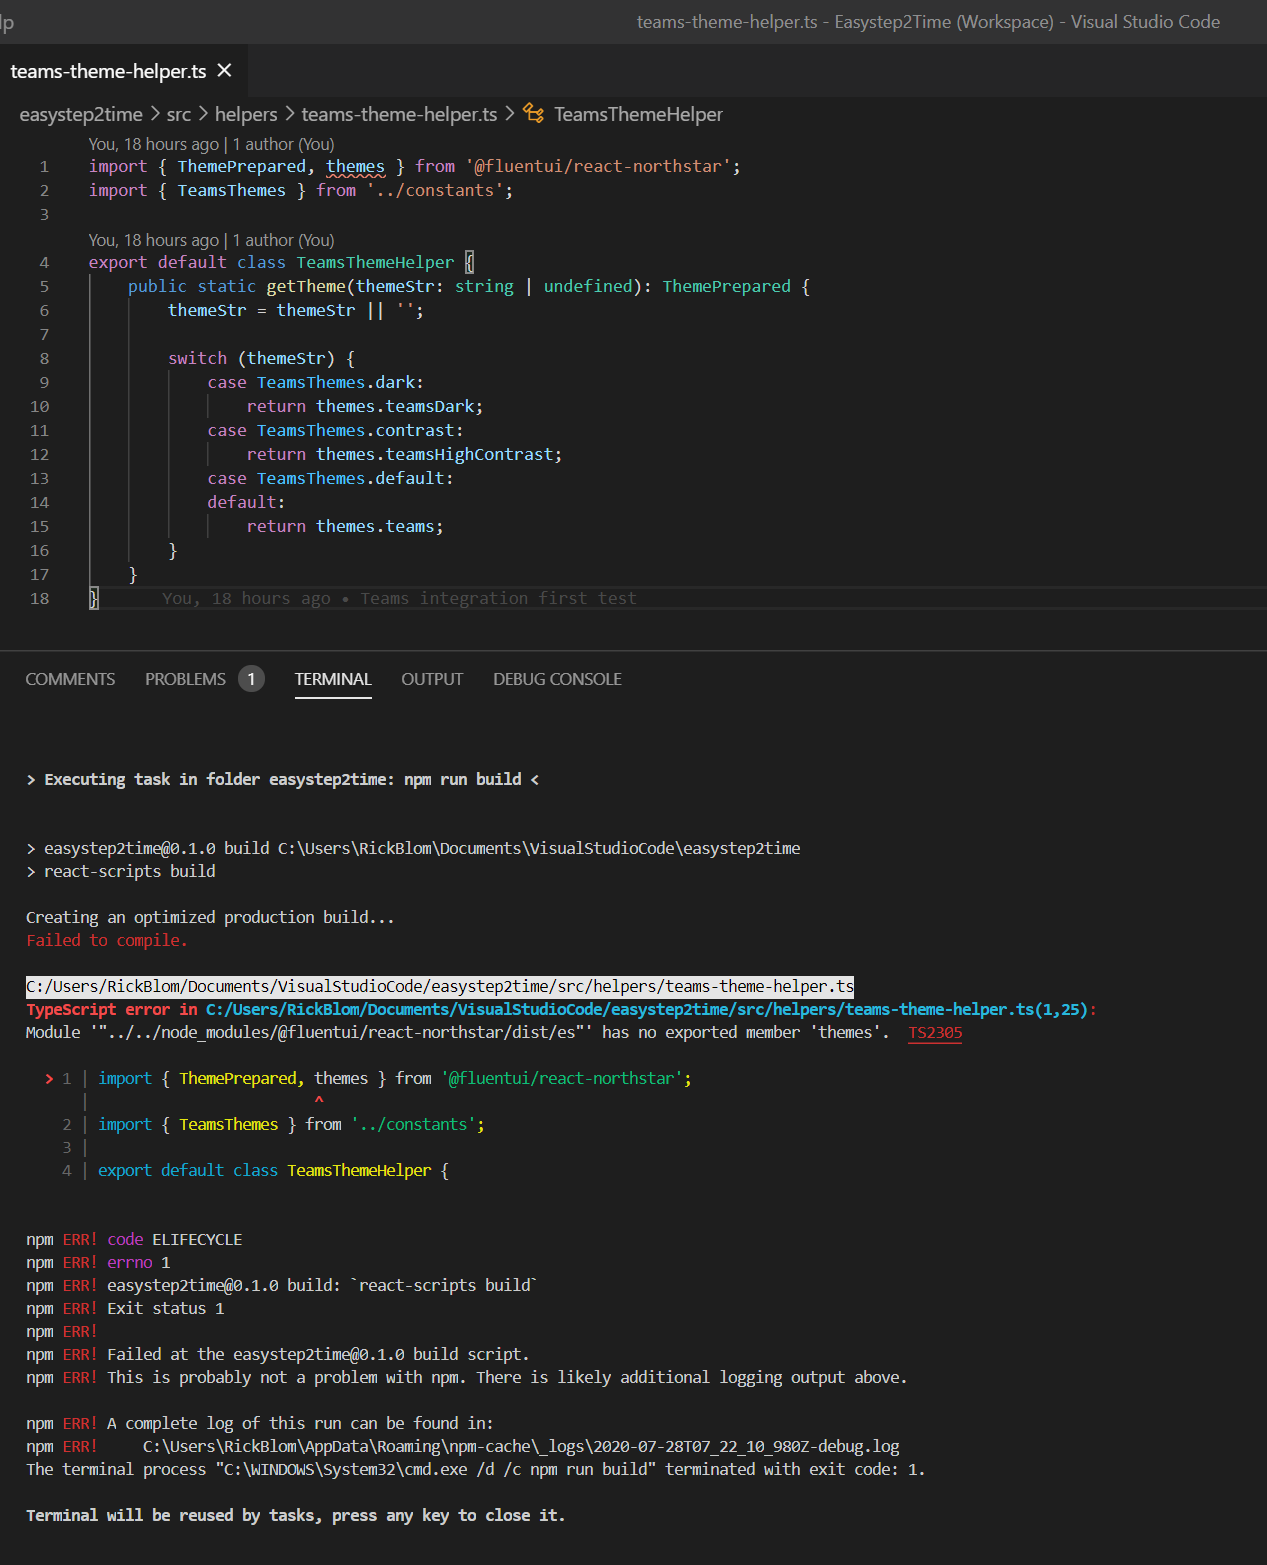
Task: Close the teams-theme-helper.ts editor tab
Action: 224,70
